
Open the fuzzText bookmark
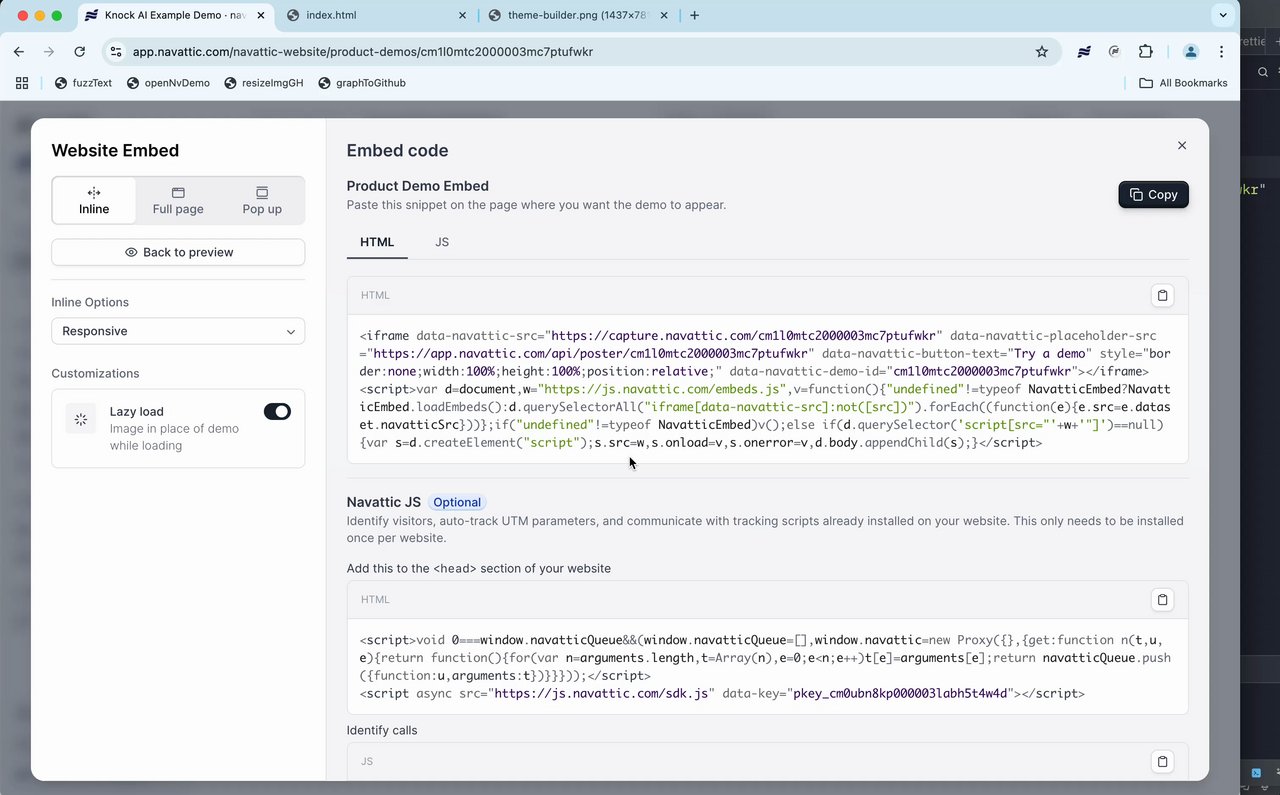pyautogui.click(x=83, y=83)
